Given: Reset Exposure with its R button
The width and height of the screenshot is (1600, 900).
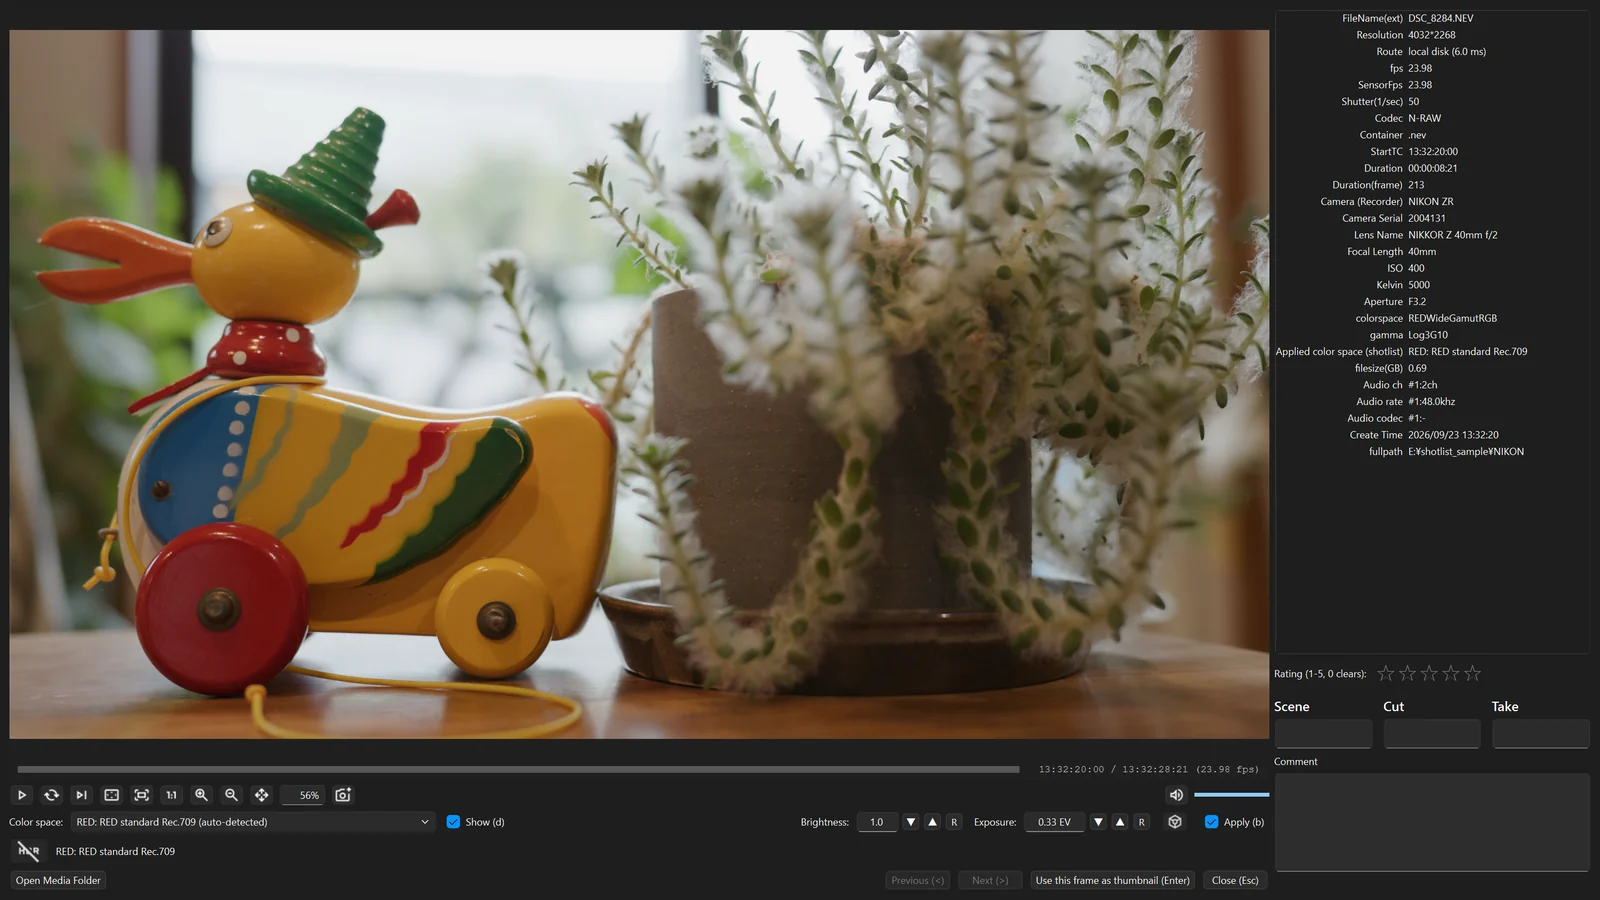Looking at the screenshot, I should click(x=1142, y=822).
